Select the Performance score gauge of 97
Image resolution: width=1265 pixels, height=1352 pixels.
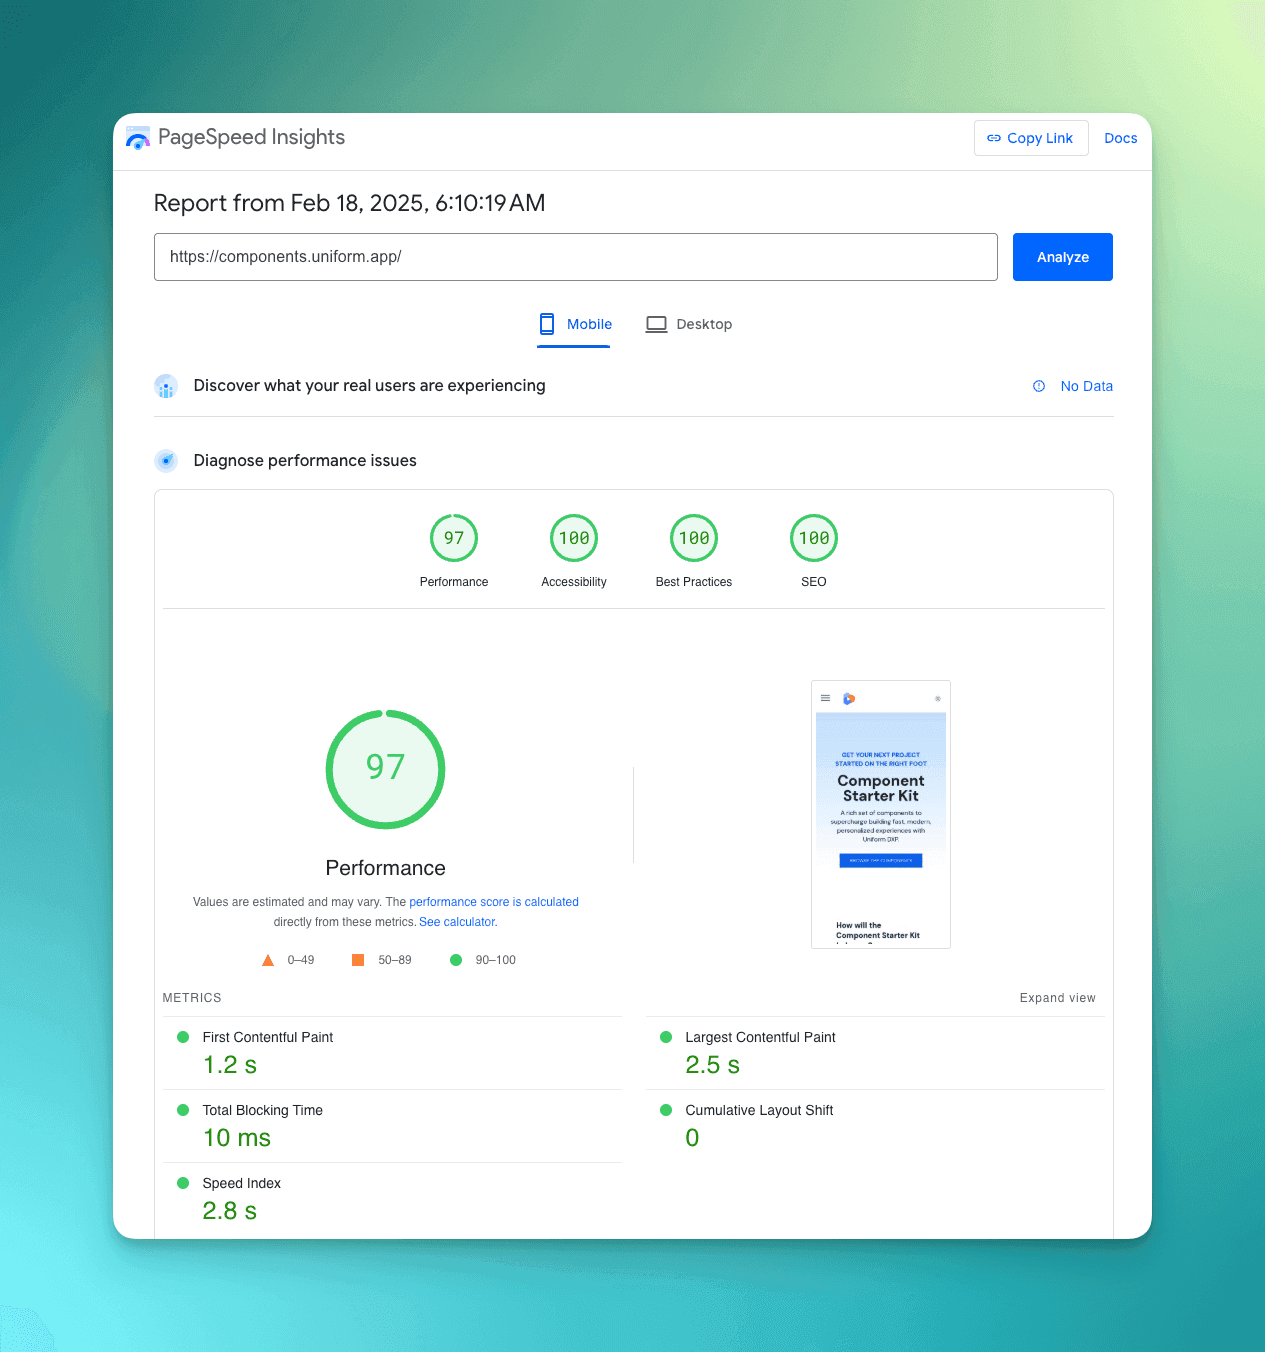tap(454, 538)
